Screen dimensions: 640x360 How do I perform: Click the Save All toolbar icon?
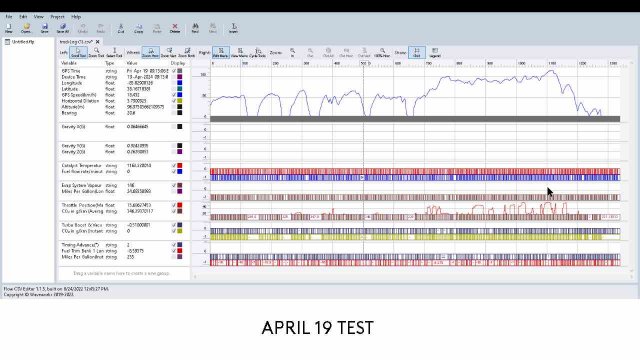tap(62, 28)
